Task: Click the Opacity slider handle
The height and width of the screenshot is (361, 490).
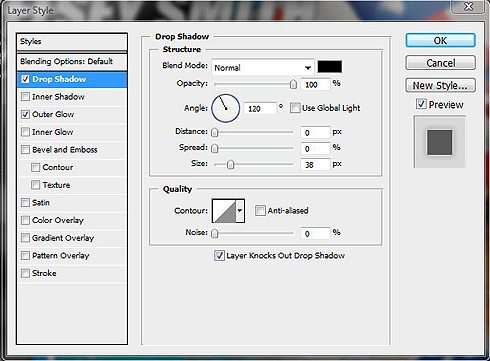Action: (x=293, y=84)
